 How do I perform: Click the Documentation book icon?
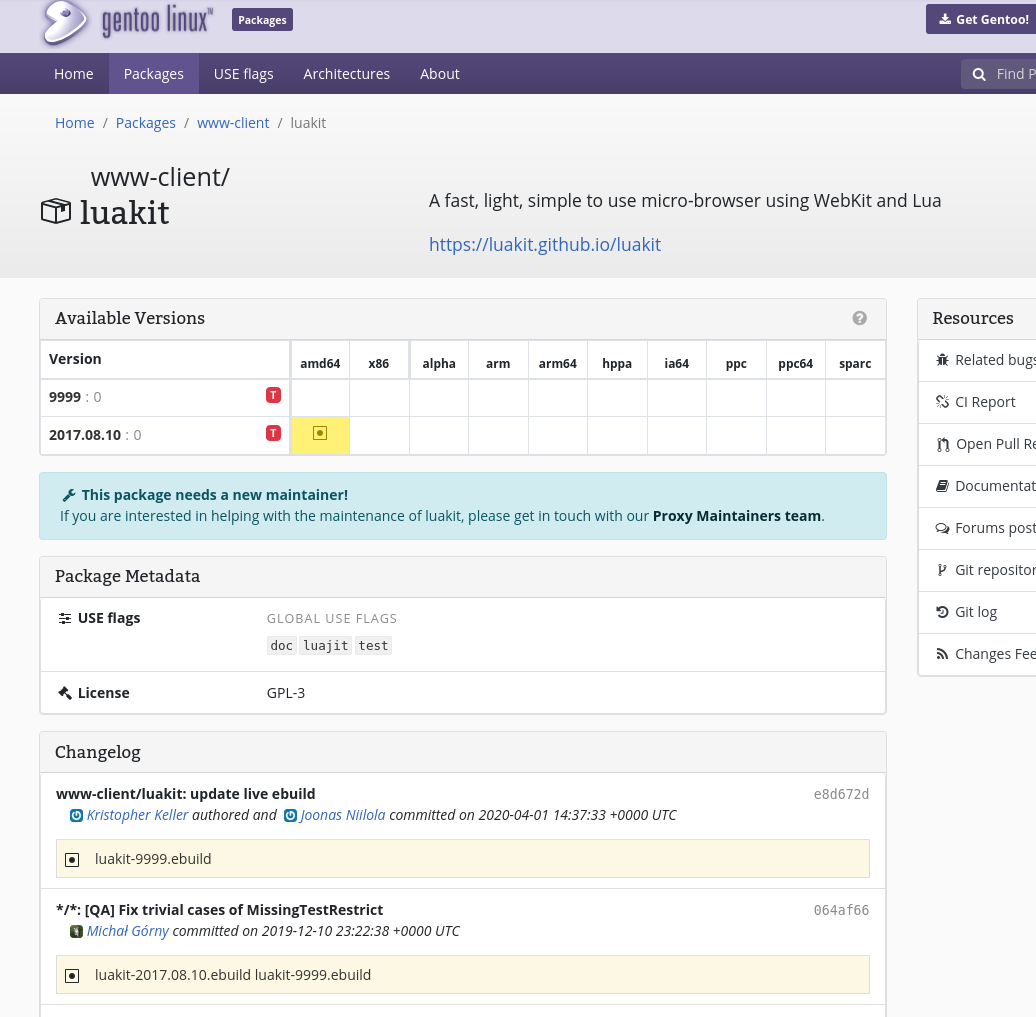tap(942, 486)
